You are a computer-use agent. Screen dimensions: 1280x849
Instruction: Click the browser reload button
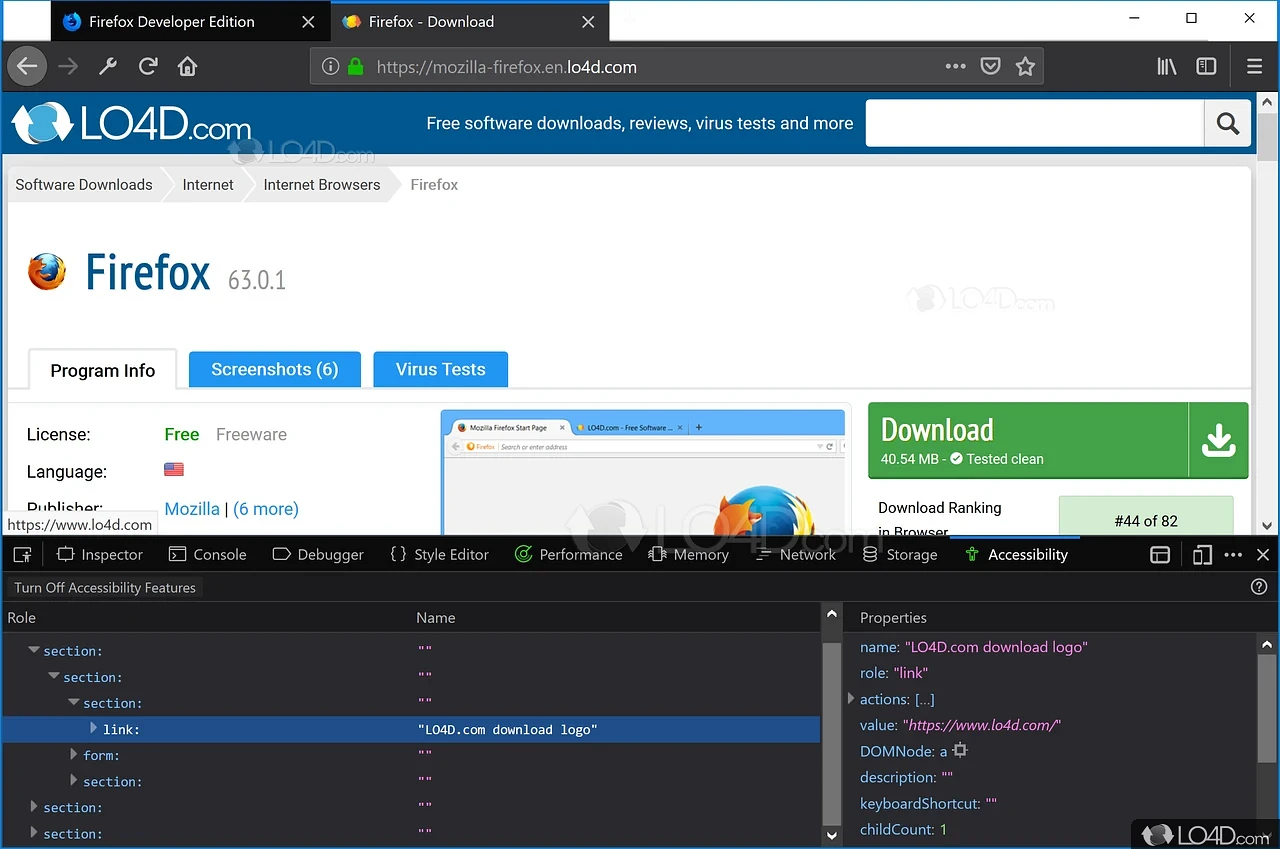click(x=148, y=67)
